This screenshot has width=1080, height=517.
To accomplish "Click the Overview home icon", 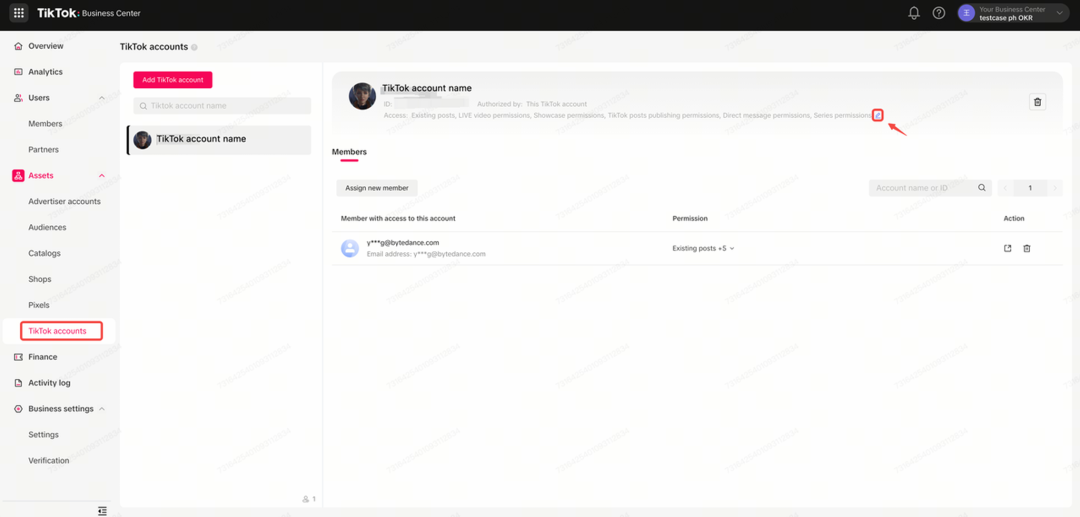I will (19, 46).
